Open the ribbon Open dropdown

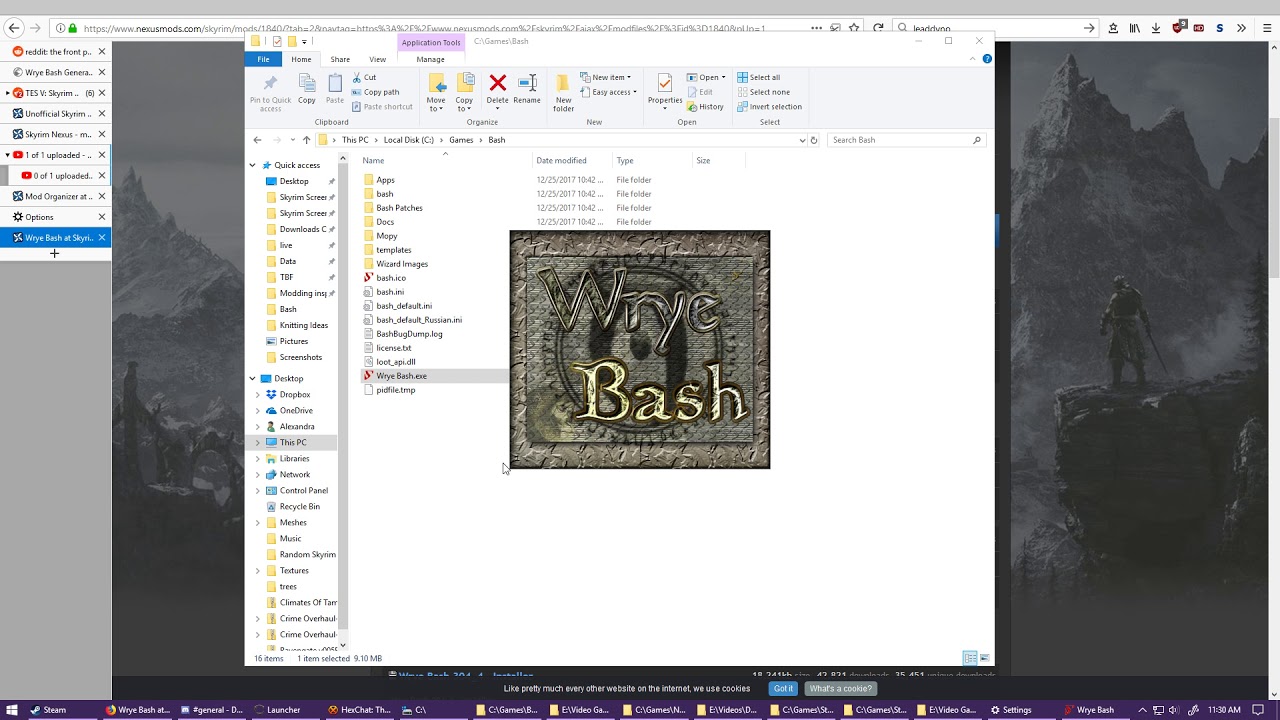point(707,77)
